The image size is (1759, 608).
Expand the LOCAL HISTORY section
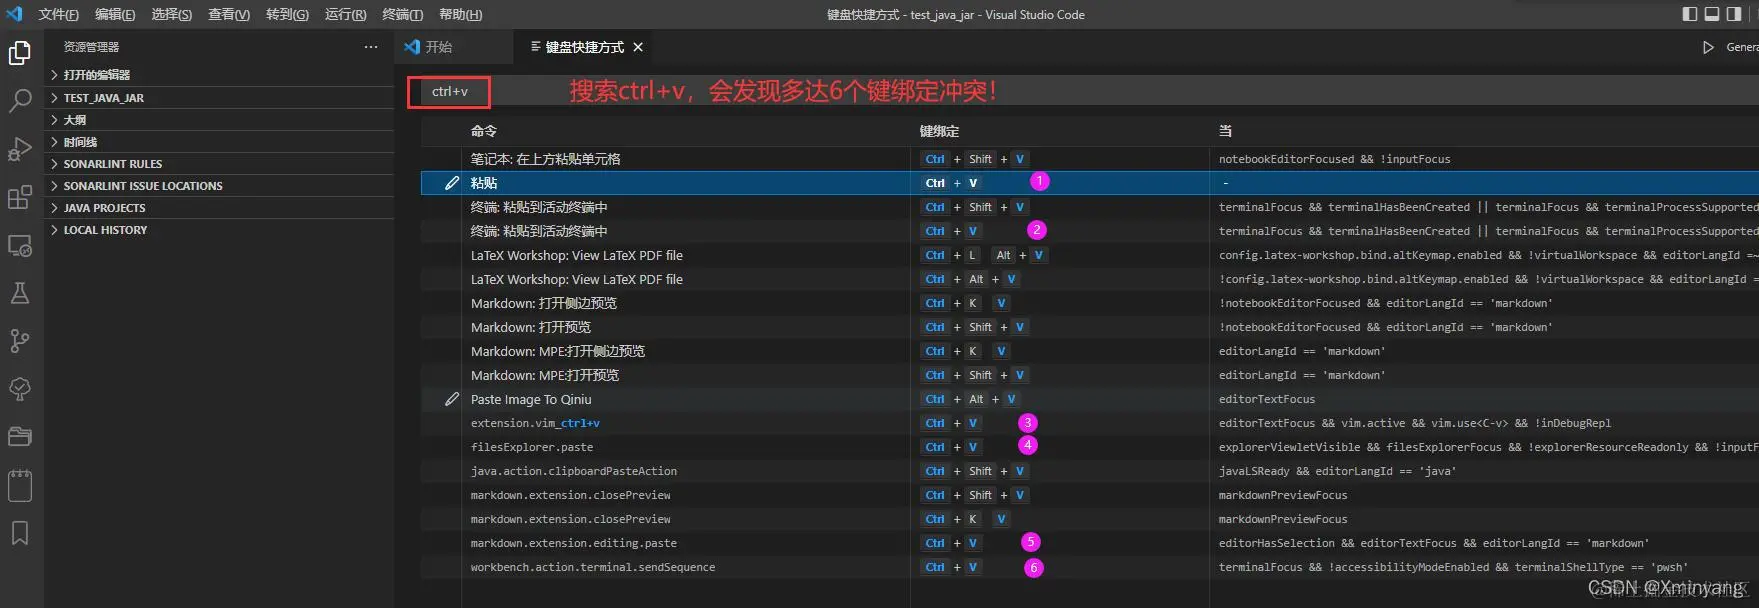(220, 230)
